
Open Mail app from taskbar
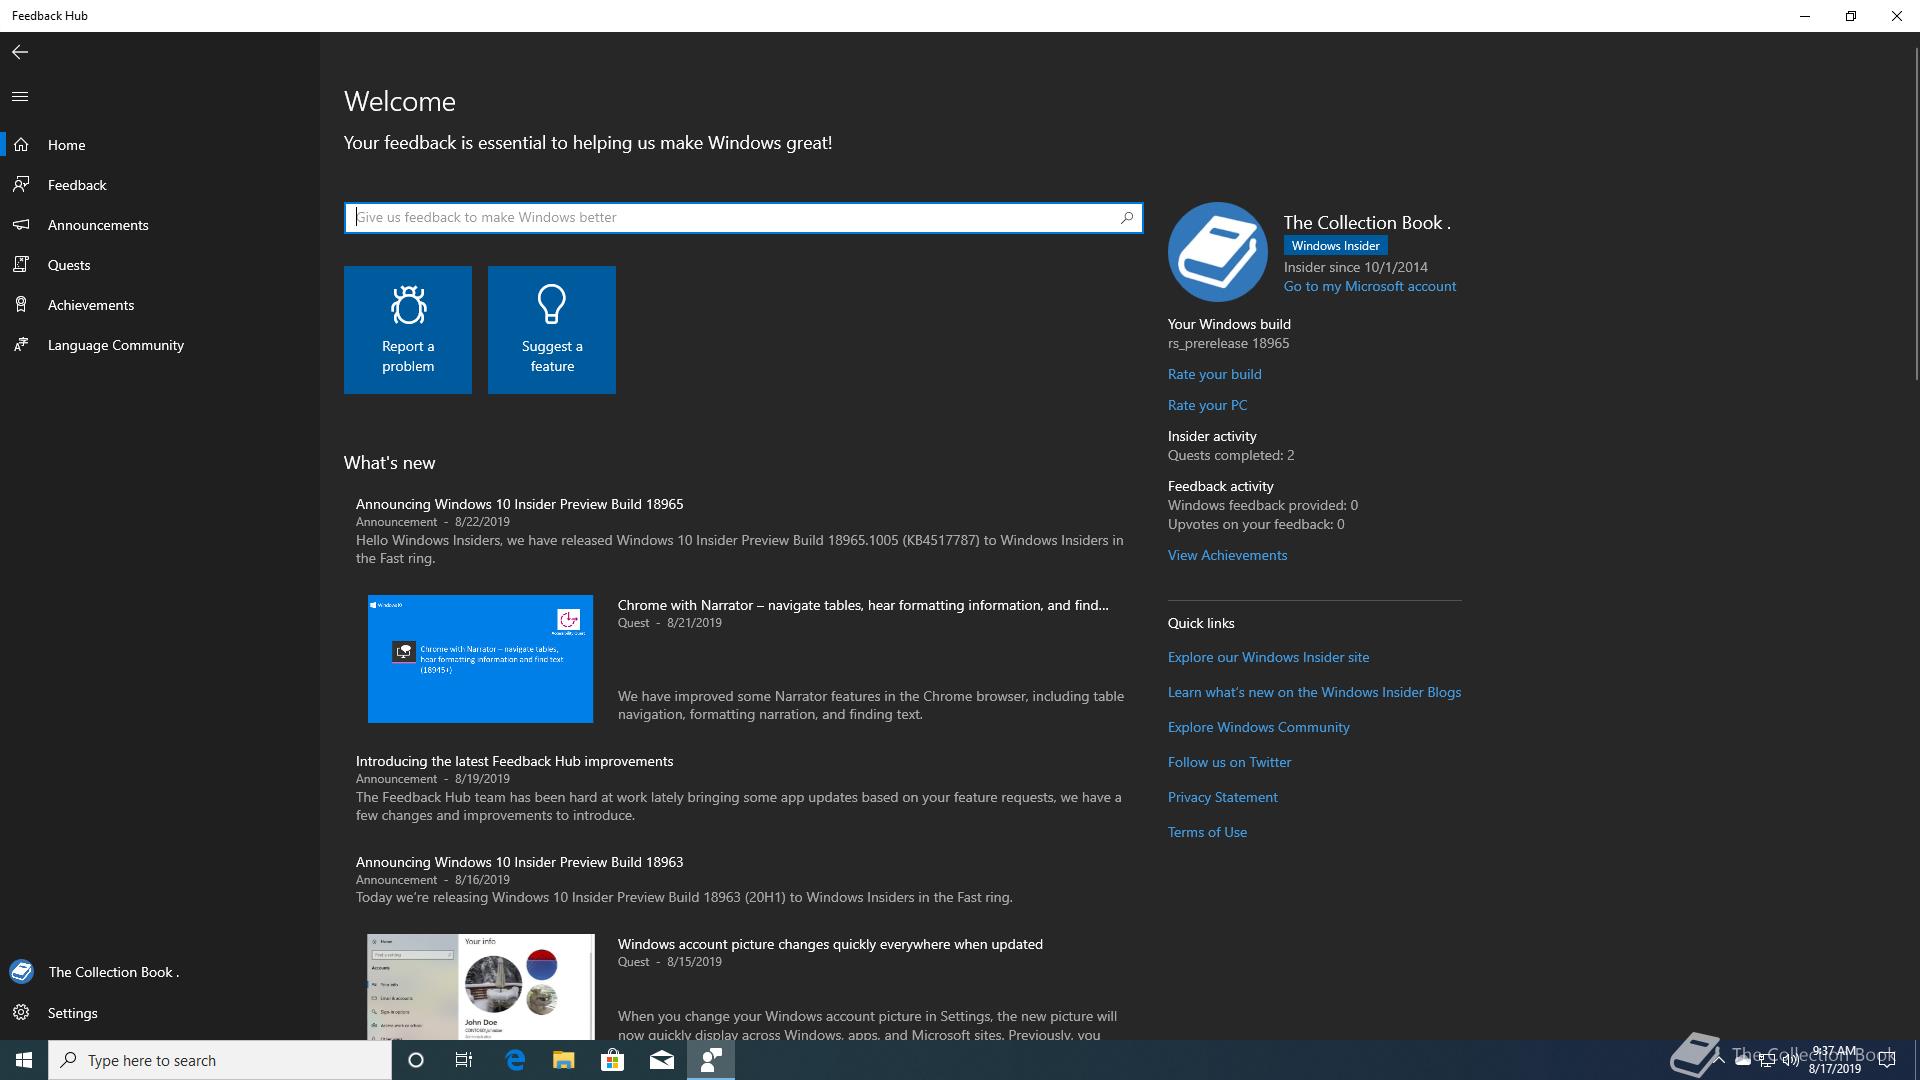coord(662,1060)
